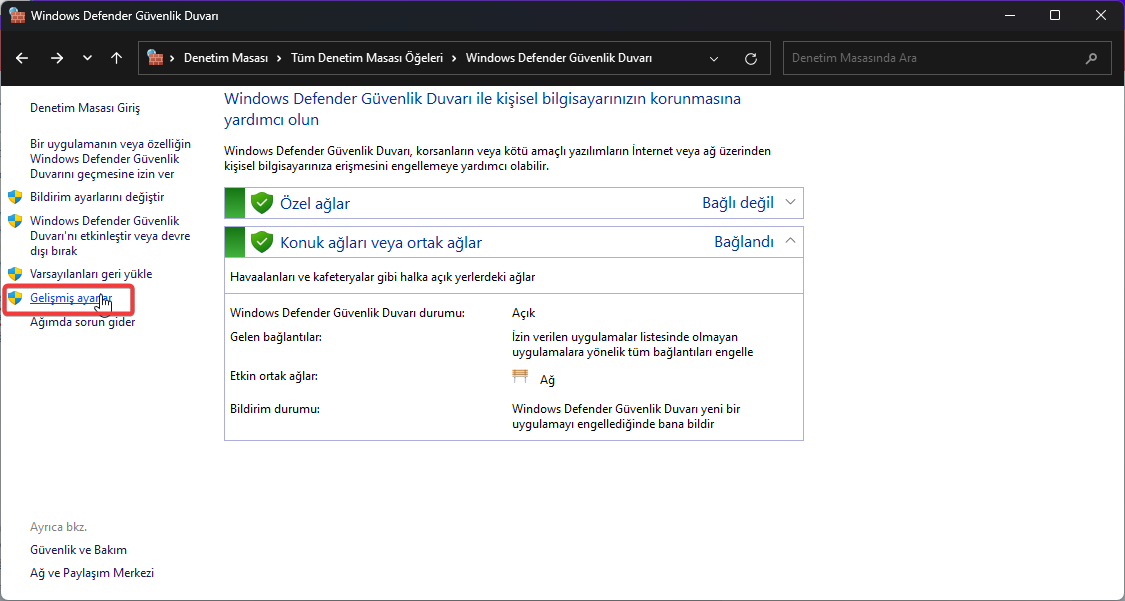This screenshot has width=1125, height=601.
Task: Click shield icon beside Gelişmiş ayarlar
Action: point(15,298)
